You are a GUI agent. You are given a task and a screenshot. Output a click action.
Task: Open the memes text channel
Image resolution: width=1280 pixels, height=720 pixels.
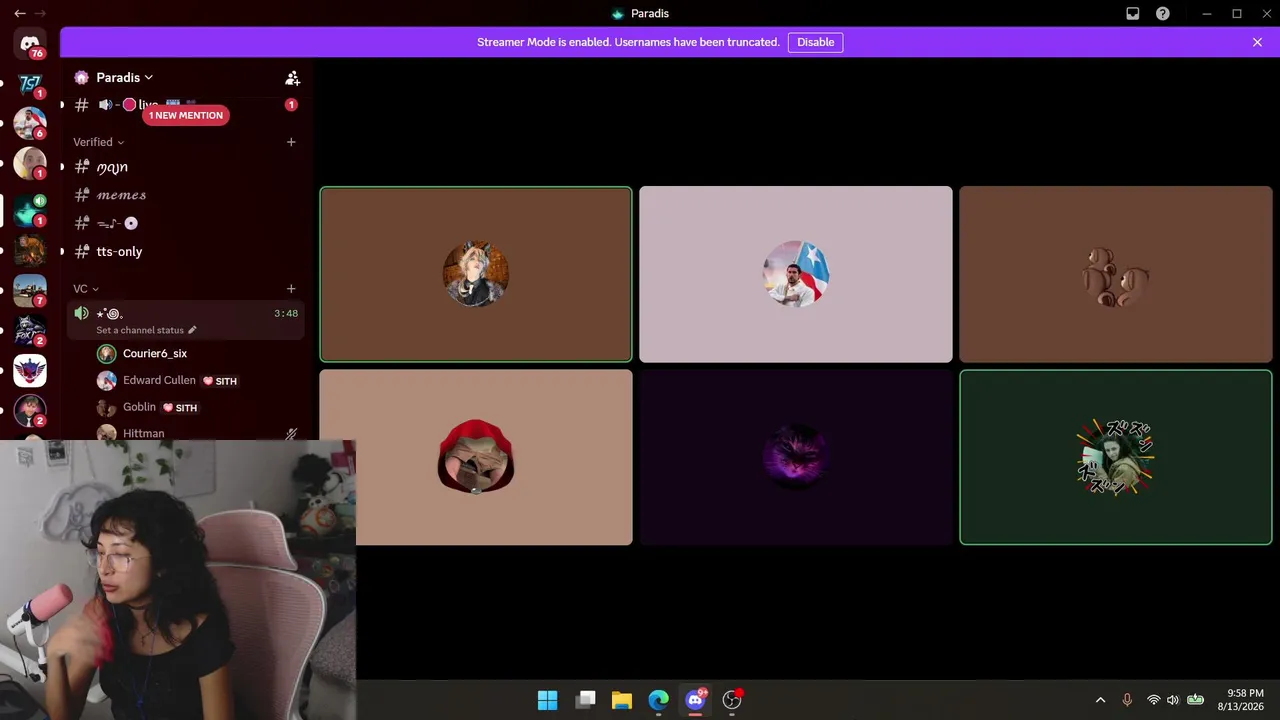pyautogui.click(x=186, y=195)
